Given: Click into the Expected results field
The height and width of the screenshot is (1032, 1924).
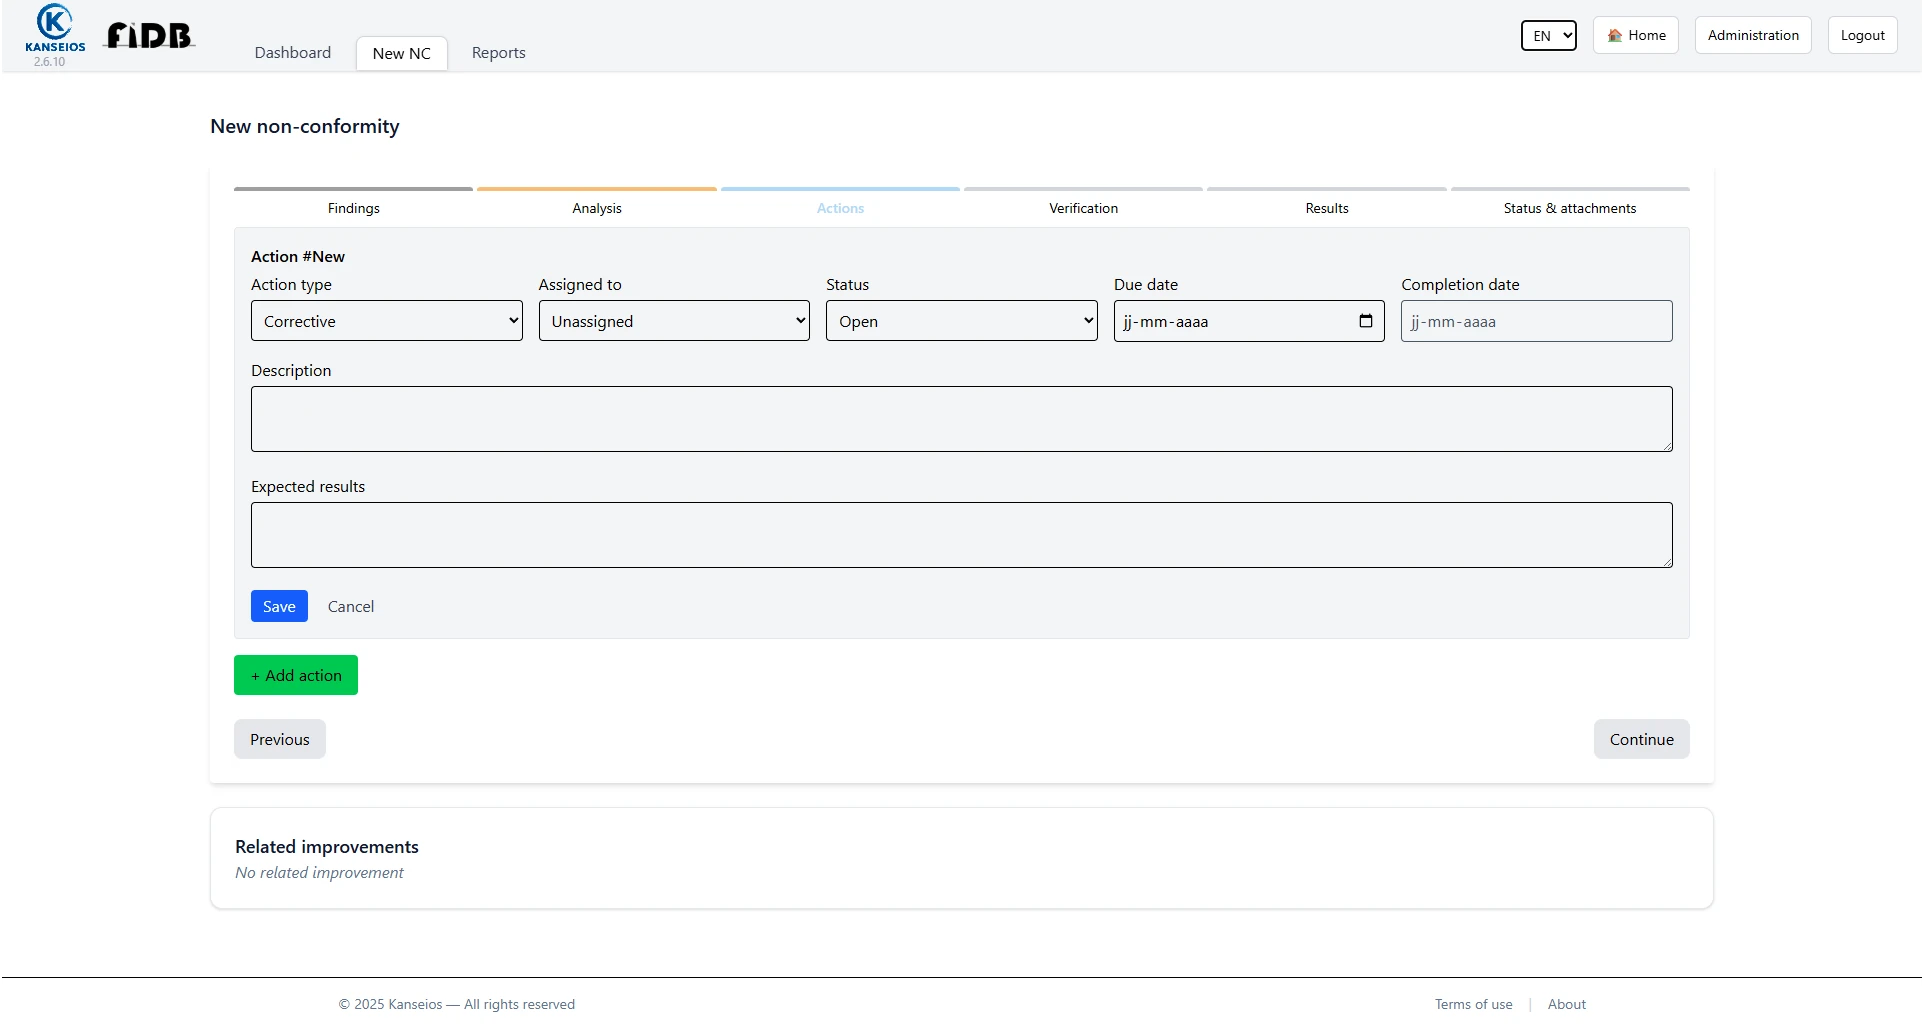Looking at the screenshot, I should [961, 535].
